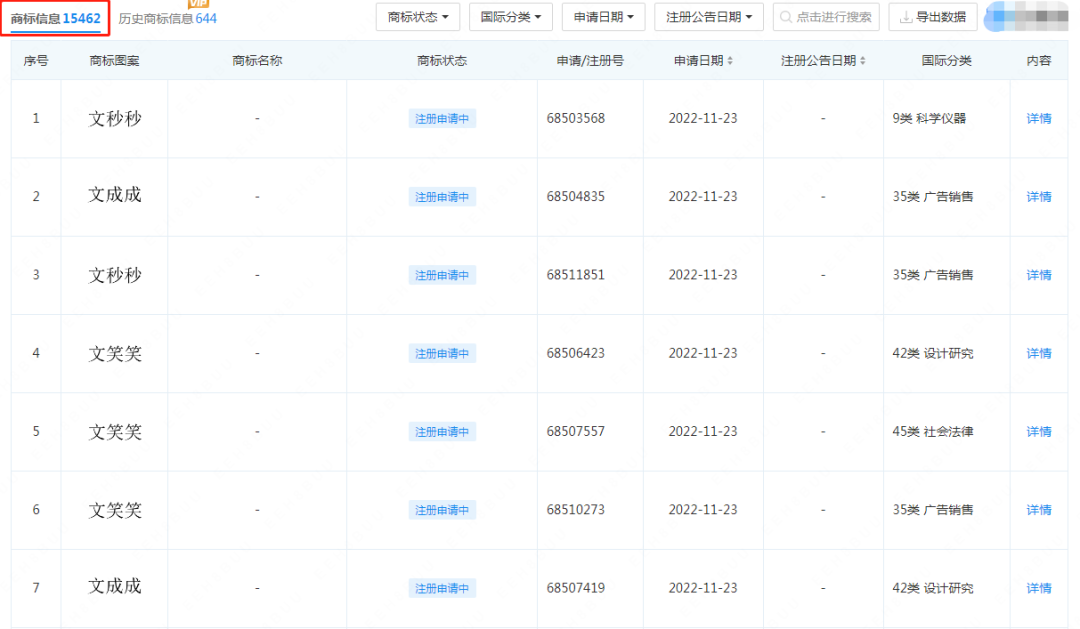Click 注册申请中 status tag for 68507419
This screenshot has height=629, width=1080.
[442, 588]
